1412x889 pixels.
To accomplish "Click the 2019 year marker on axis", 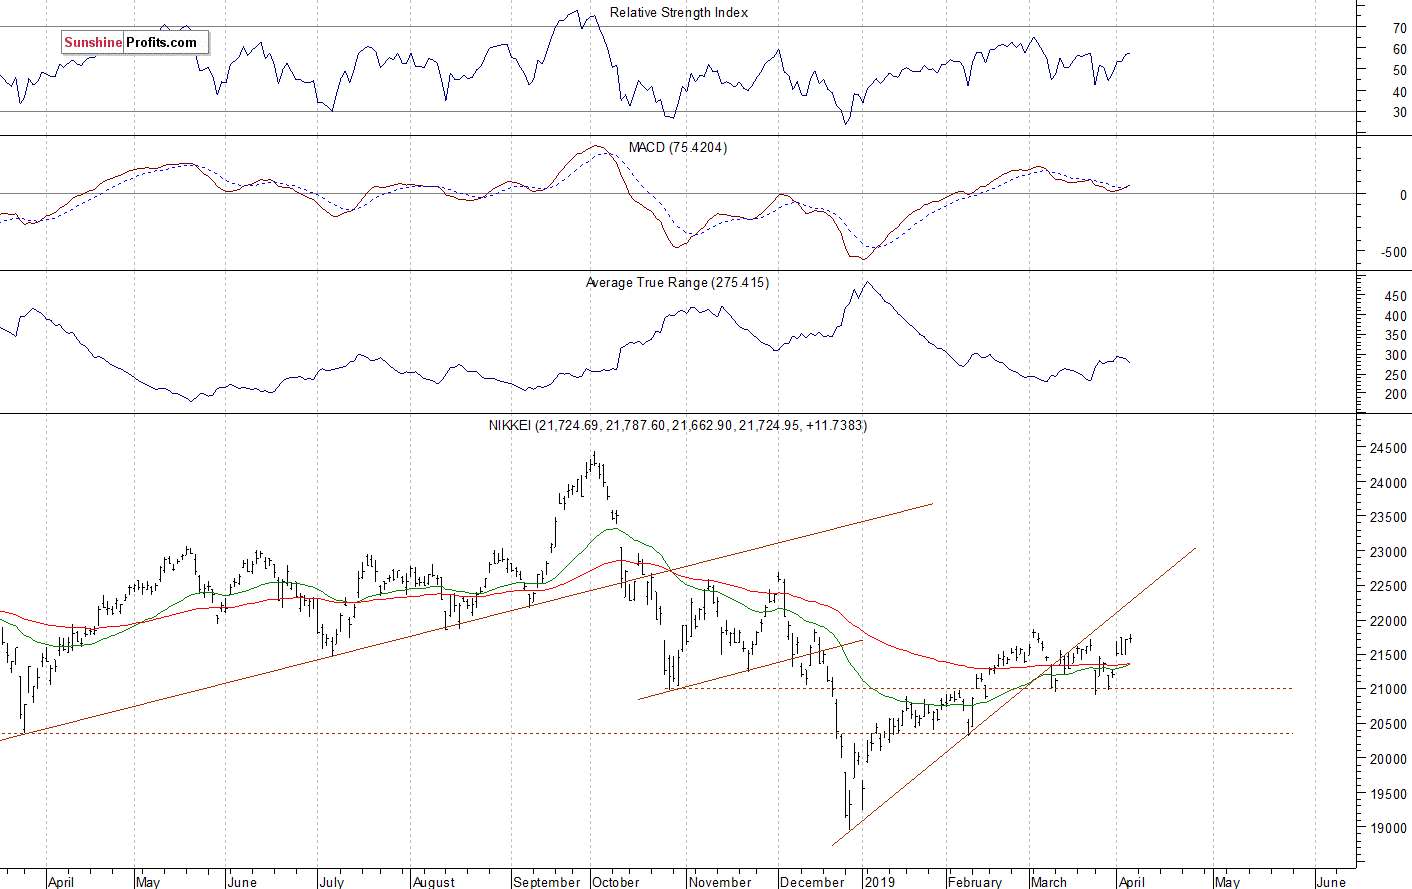I will click(x=880, y=882).
